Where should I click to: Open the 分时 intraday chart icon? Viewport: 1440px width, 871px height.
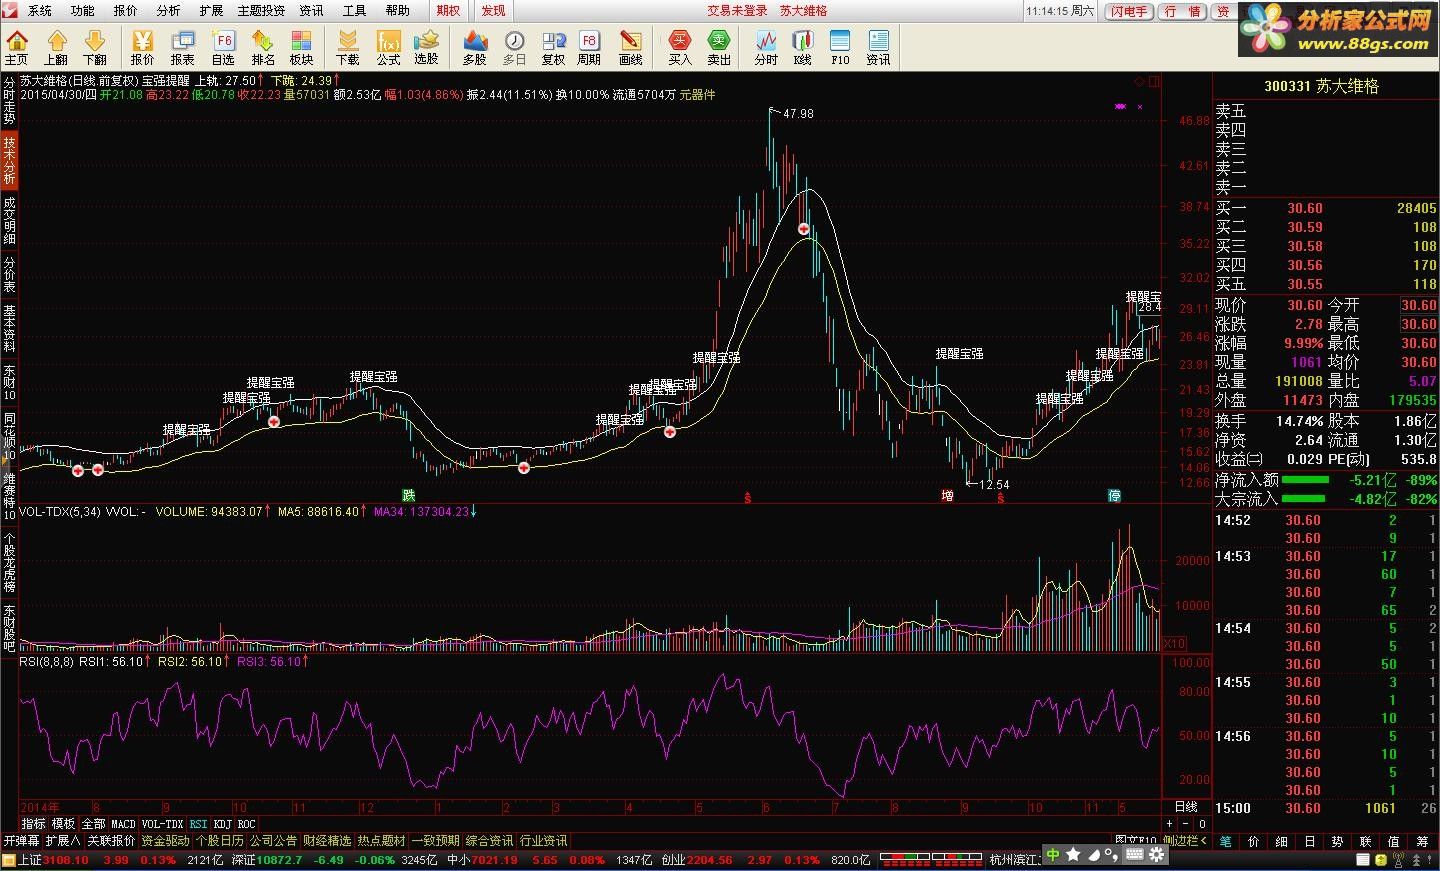click(766, 47)
